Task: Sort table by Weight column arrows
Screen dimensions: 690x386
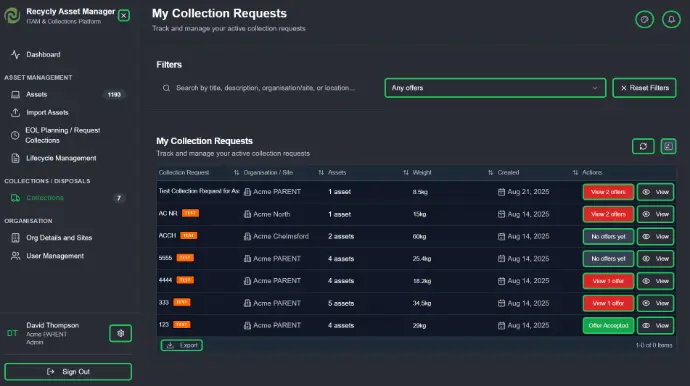Action: tap(490, 173)
